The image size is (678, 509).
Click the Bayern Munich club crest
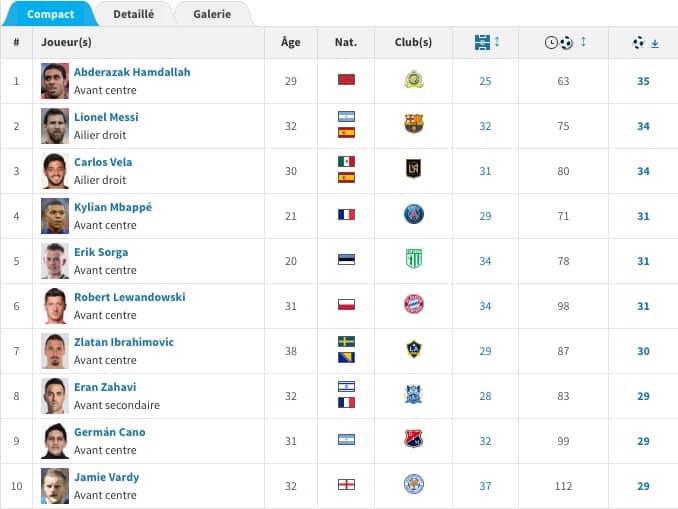pos(413,304)
